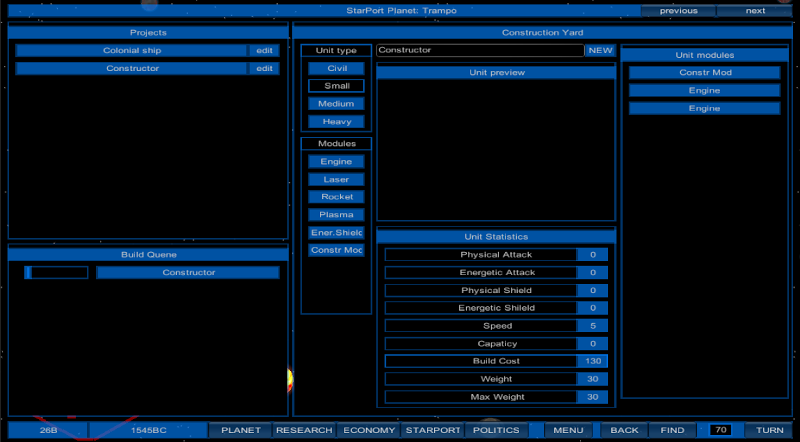Select Heavy unit type
800x442 pixels.
point(336,121)
